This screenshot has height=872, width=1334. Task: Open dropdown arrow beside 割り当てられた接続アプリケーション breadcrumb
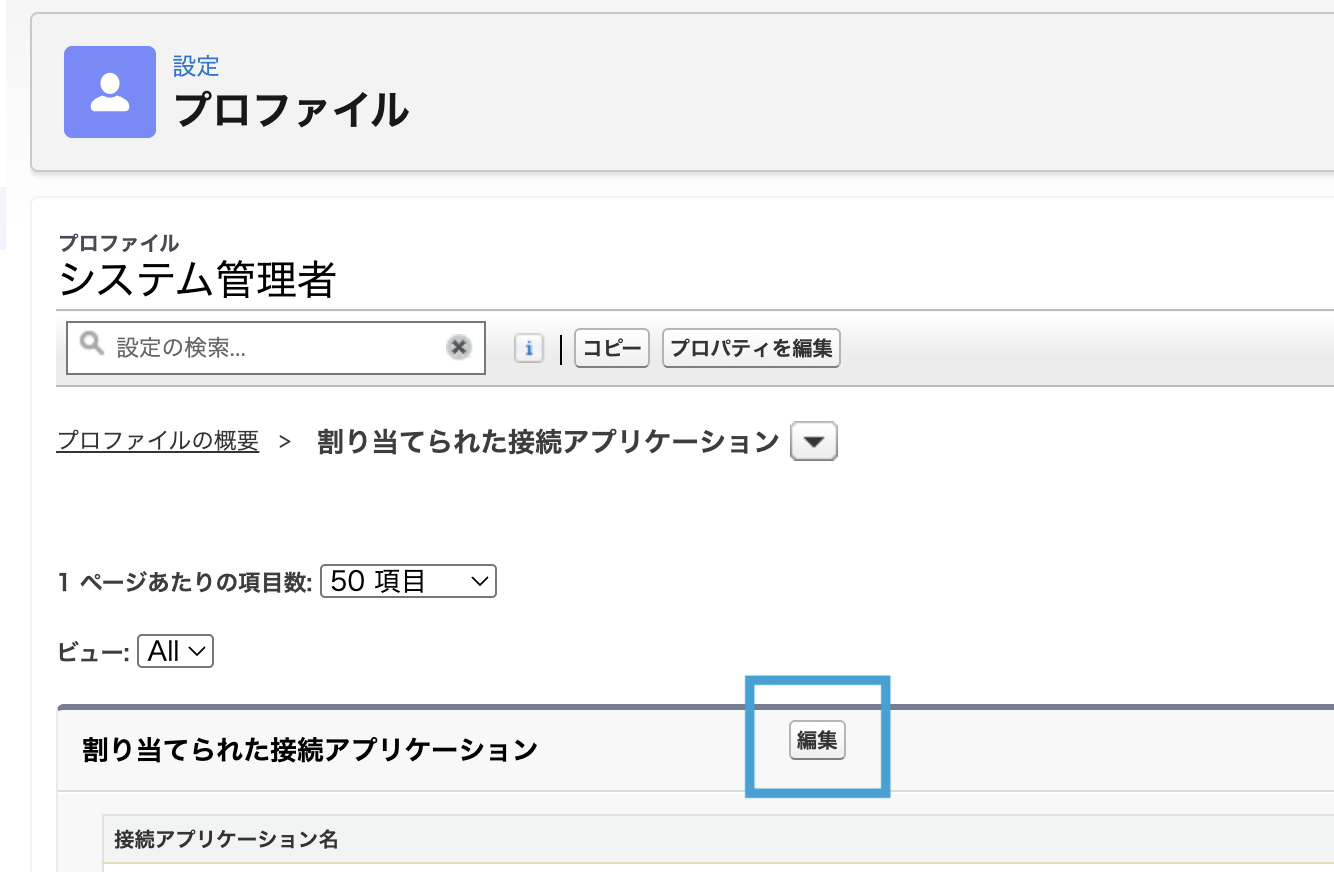(814, 442)
